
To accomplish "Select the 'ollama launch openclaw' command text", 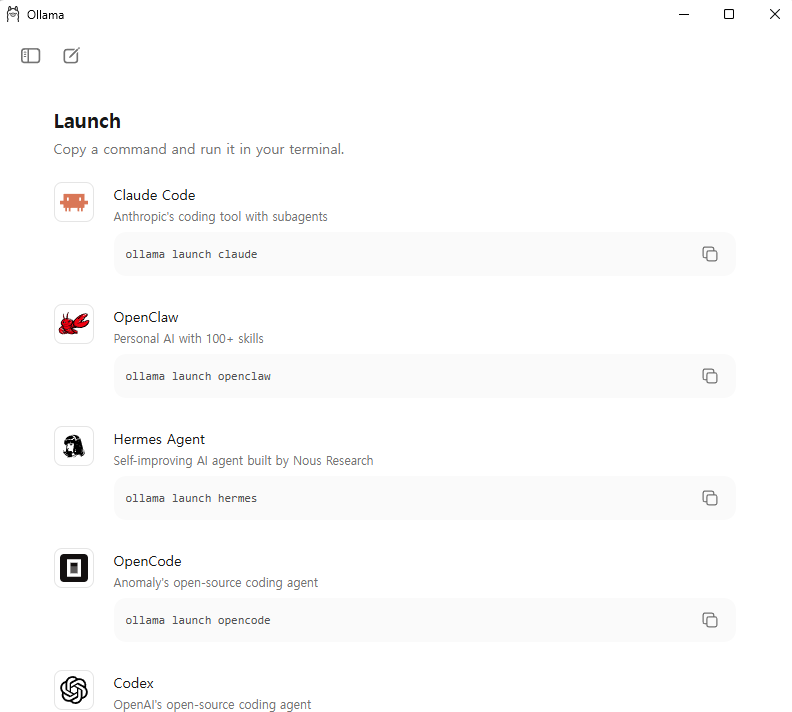I will [x=198, y=376].
